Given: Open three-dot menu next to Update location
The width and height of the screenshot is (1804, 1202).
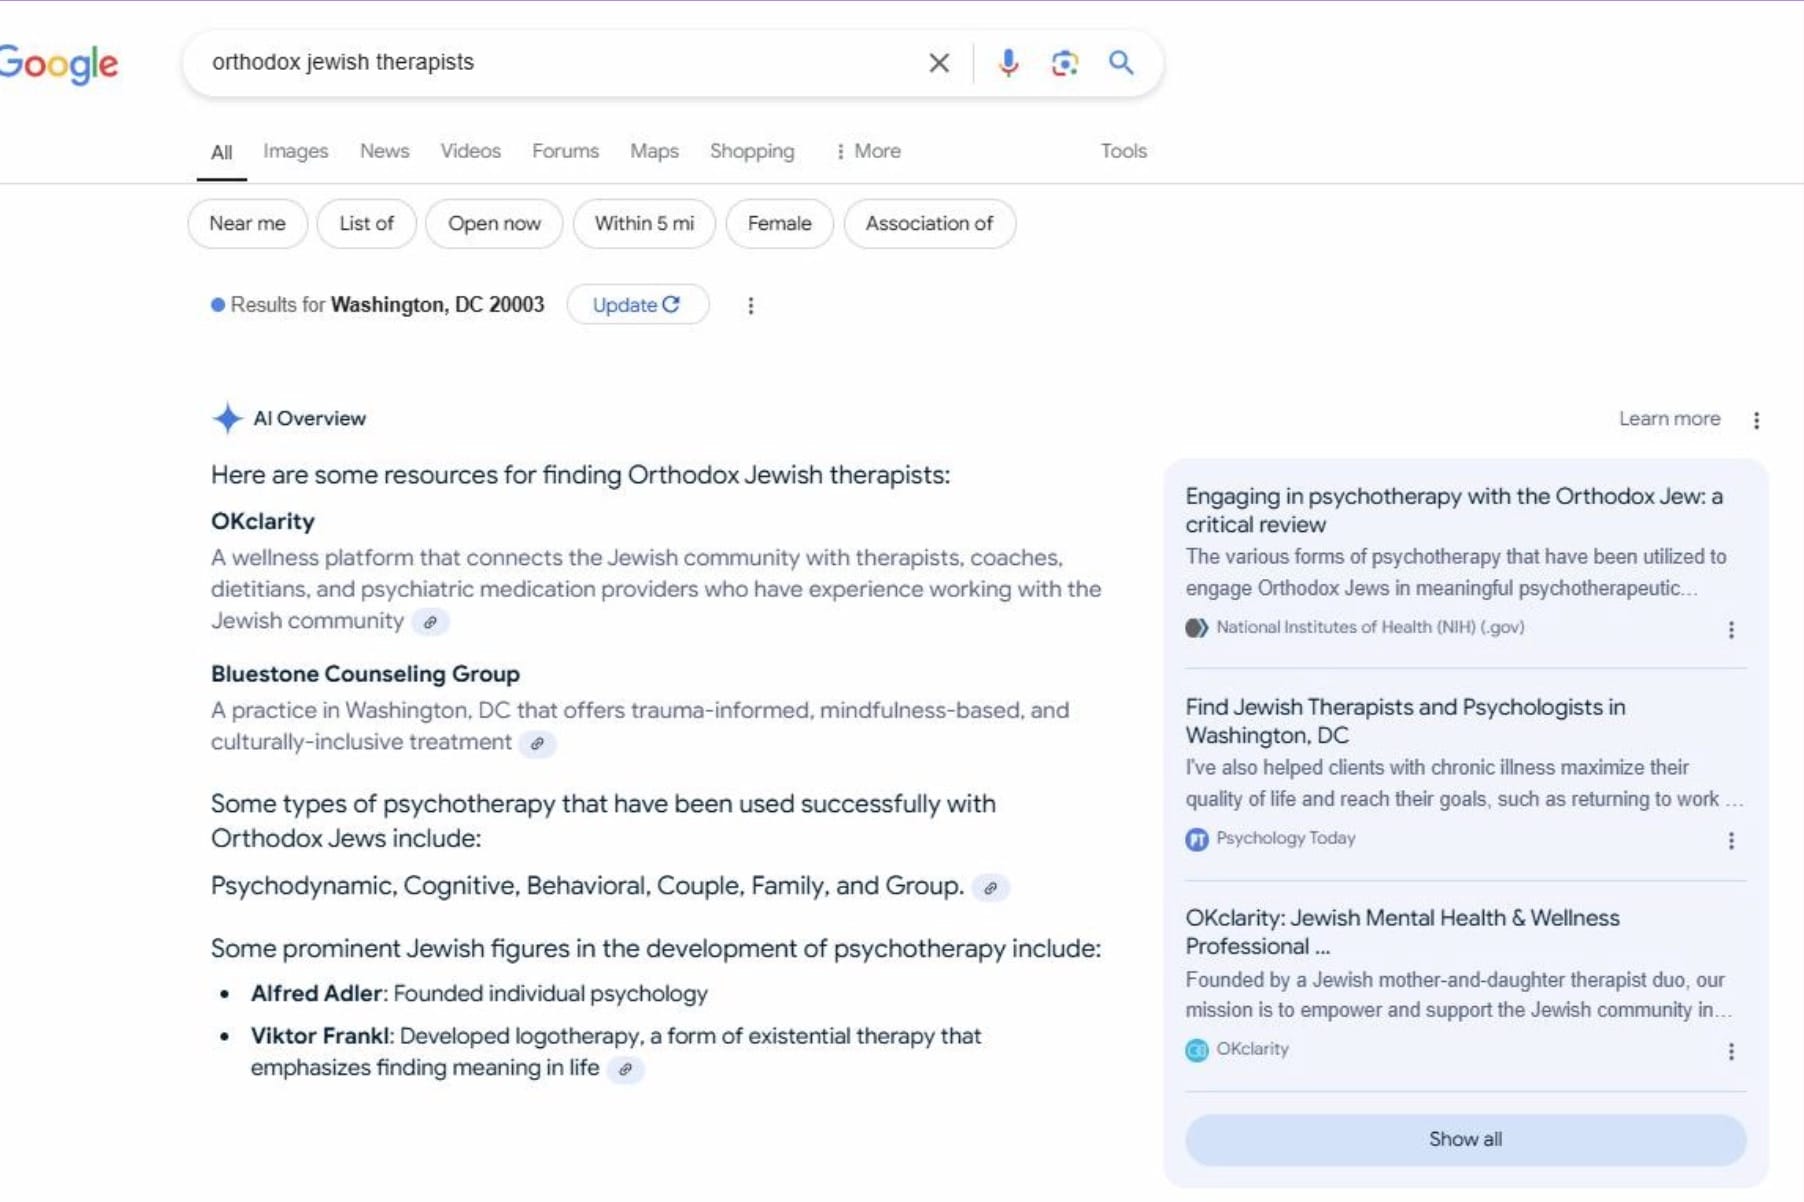Looking at the screenshot, I should point(750,306).
